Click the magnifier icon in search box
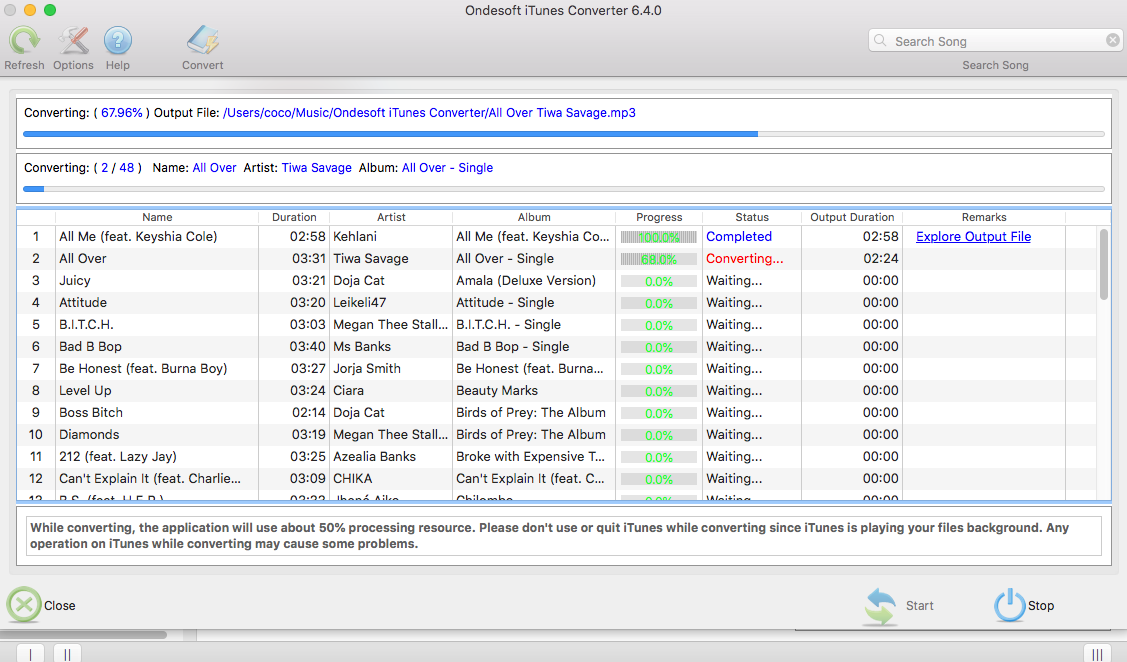The width and height of the screenshot is (1127, 662). (x=880, y=41)
